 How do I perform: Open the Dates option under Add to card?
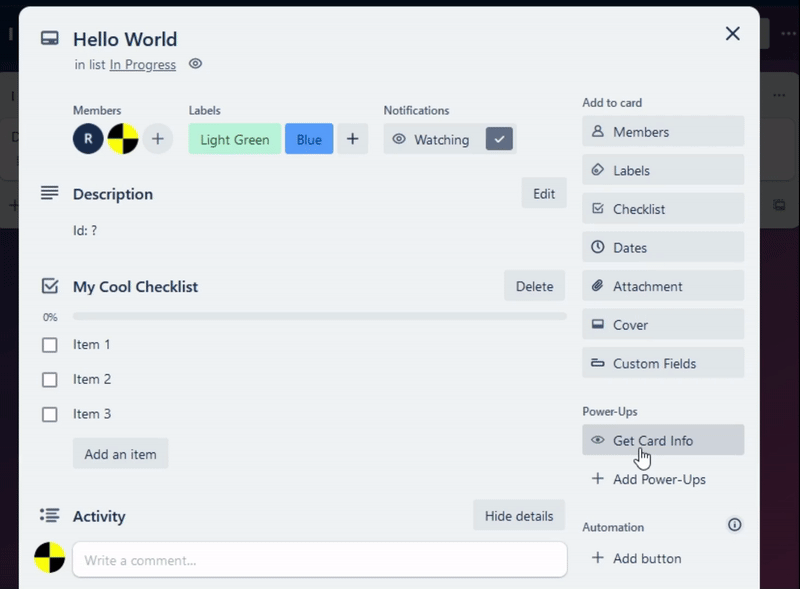[662, 247]
